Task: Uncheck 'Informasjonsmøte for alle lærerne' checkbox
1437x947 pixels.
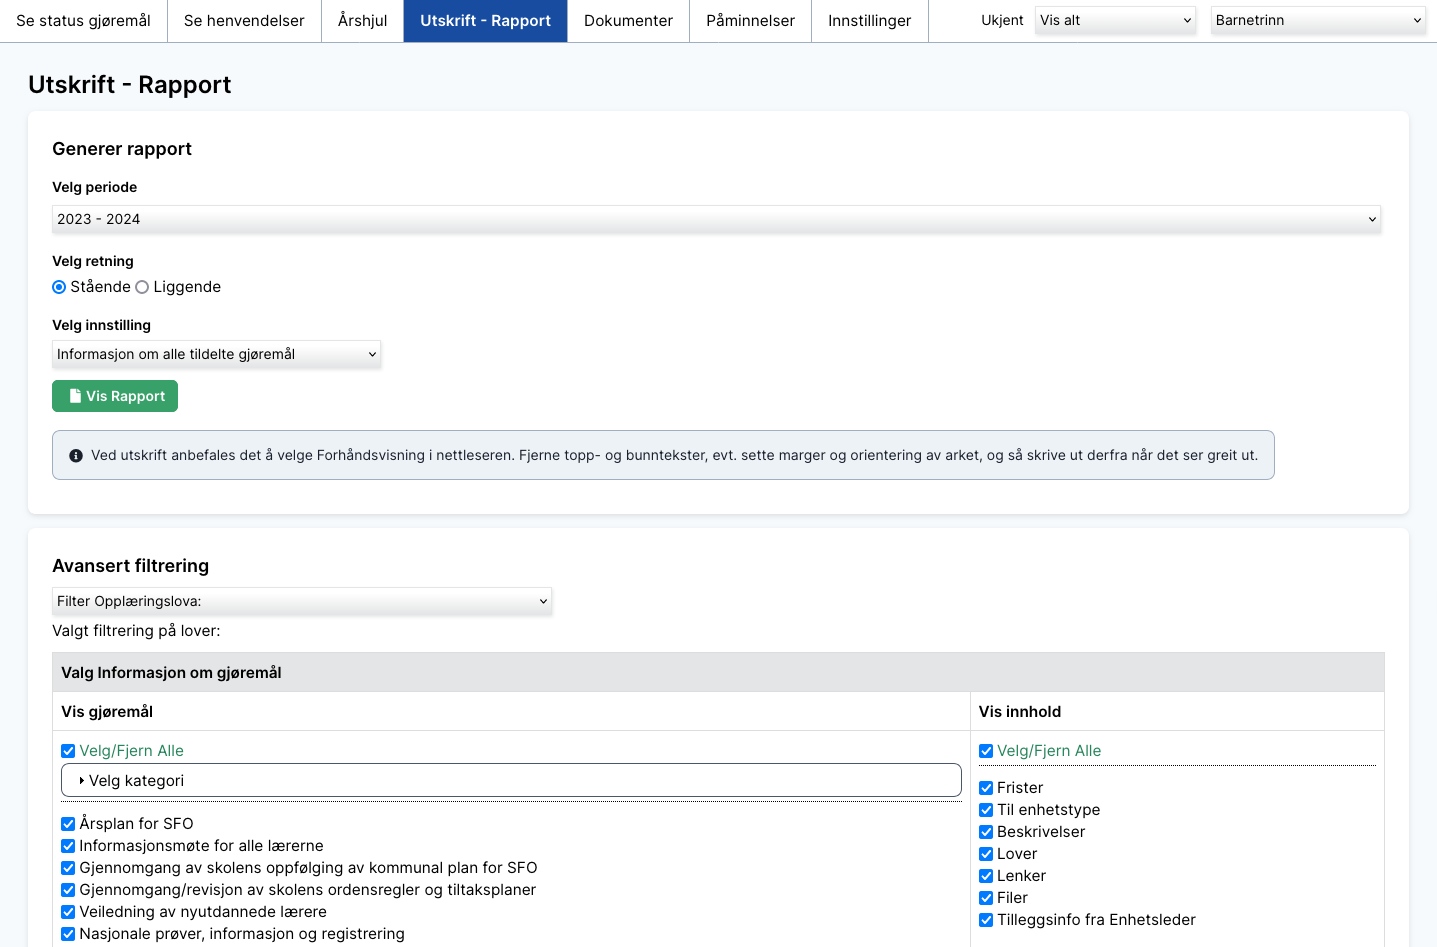Action: pos(68,846)
